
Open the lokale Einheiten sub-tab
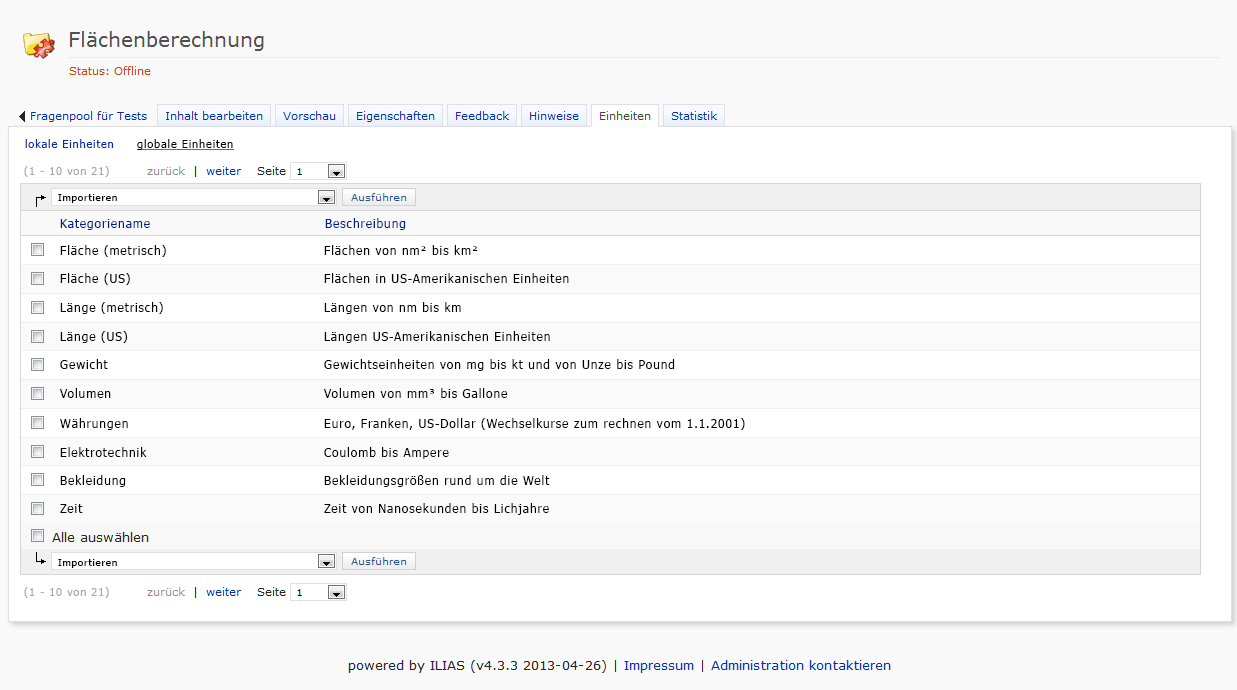(x=69, y=144)
